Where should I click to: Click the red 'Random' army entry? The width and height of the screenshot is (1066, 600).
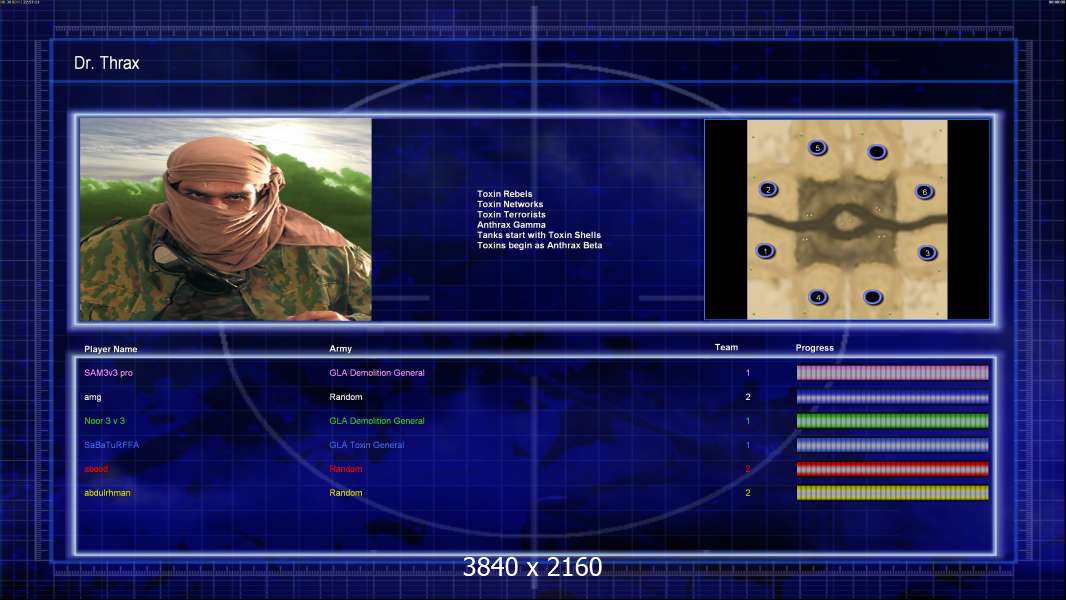click(x=346, y=469)
